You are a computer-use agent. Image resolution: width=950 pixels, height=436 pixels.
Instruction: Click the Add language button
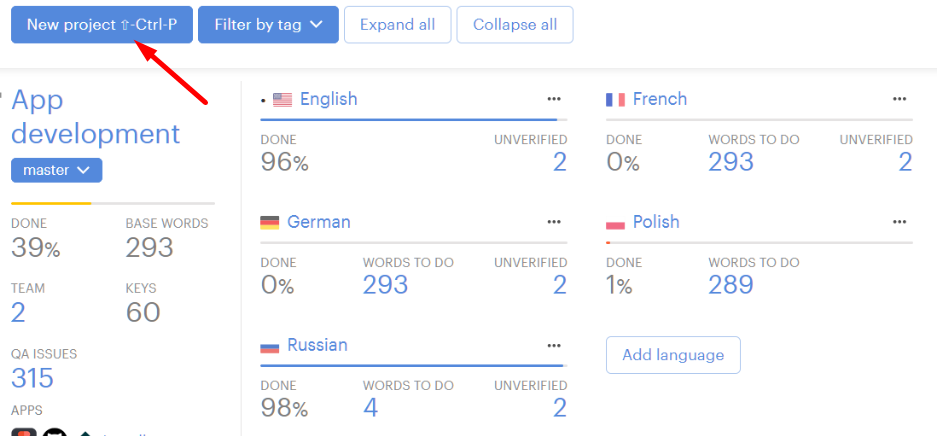click(x=673, y=355)
